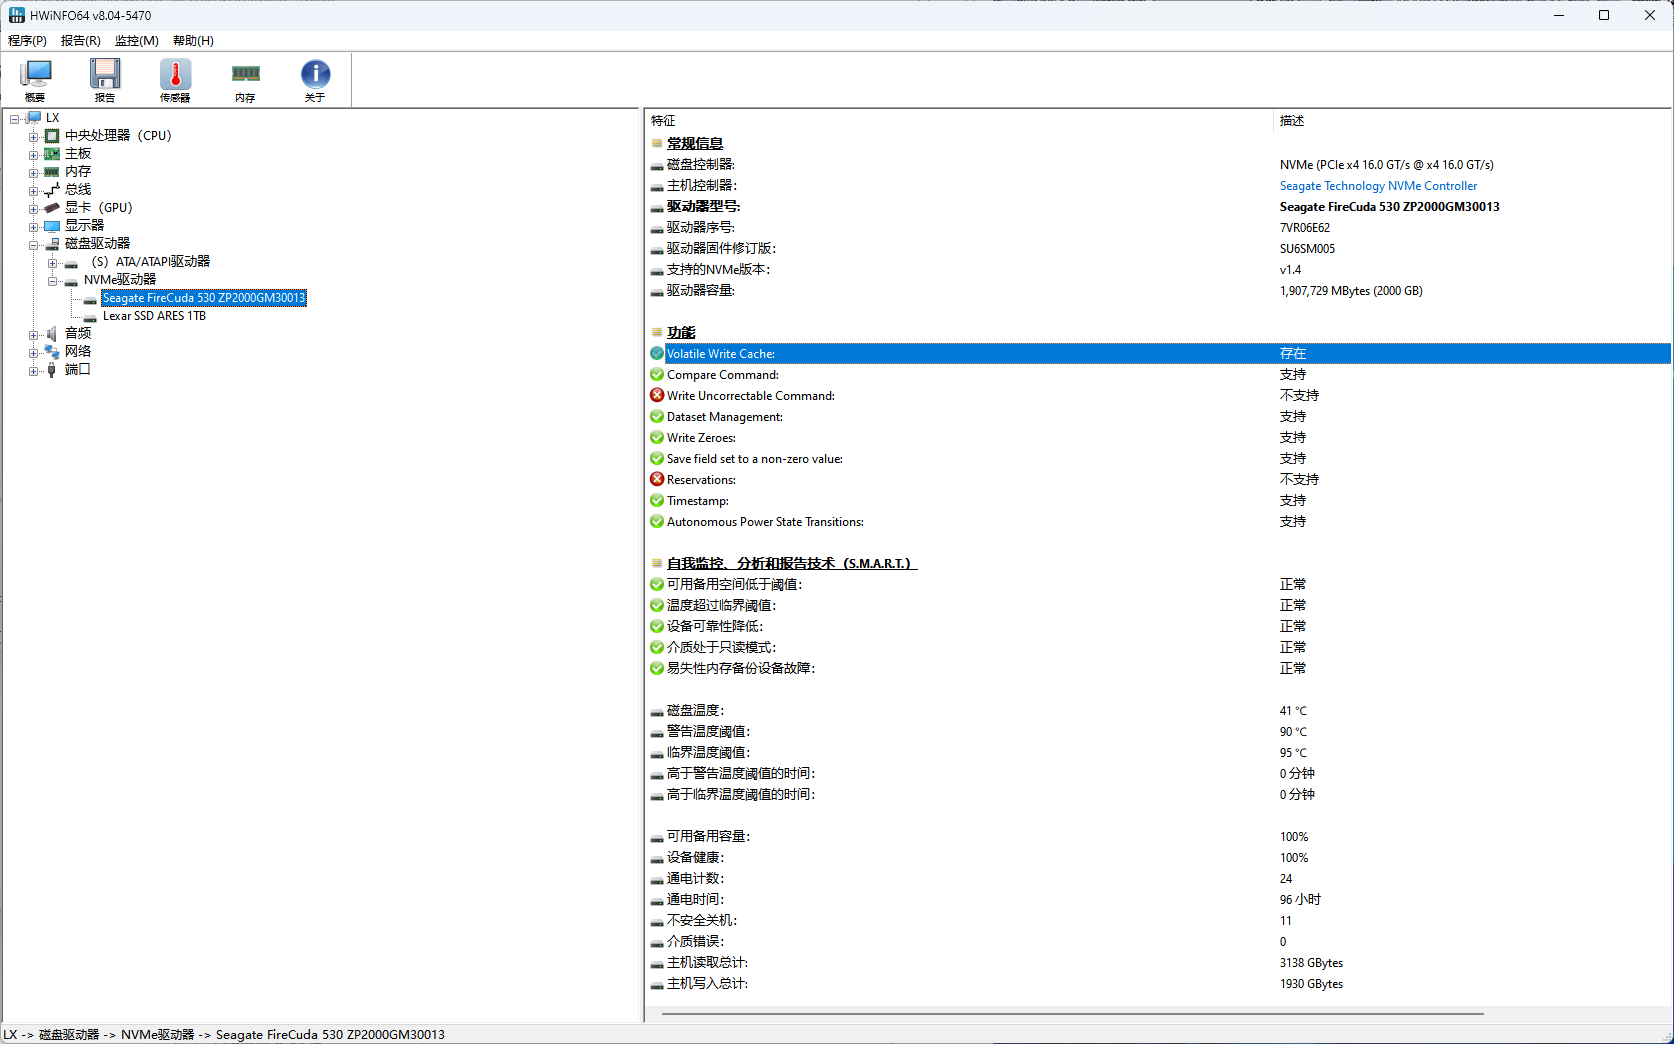The width and height of the screenshot is (1674, 1044).
Task: Click the S.M.A.R.T. section heading
Action: [791, 564]
